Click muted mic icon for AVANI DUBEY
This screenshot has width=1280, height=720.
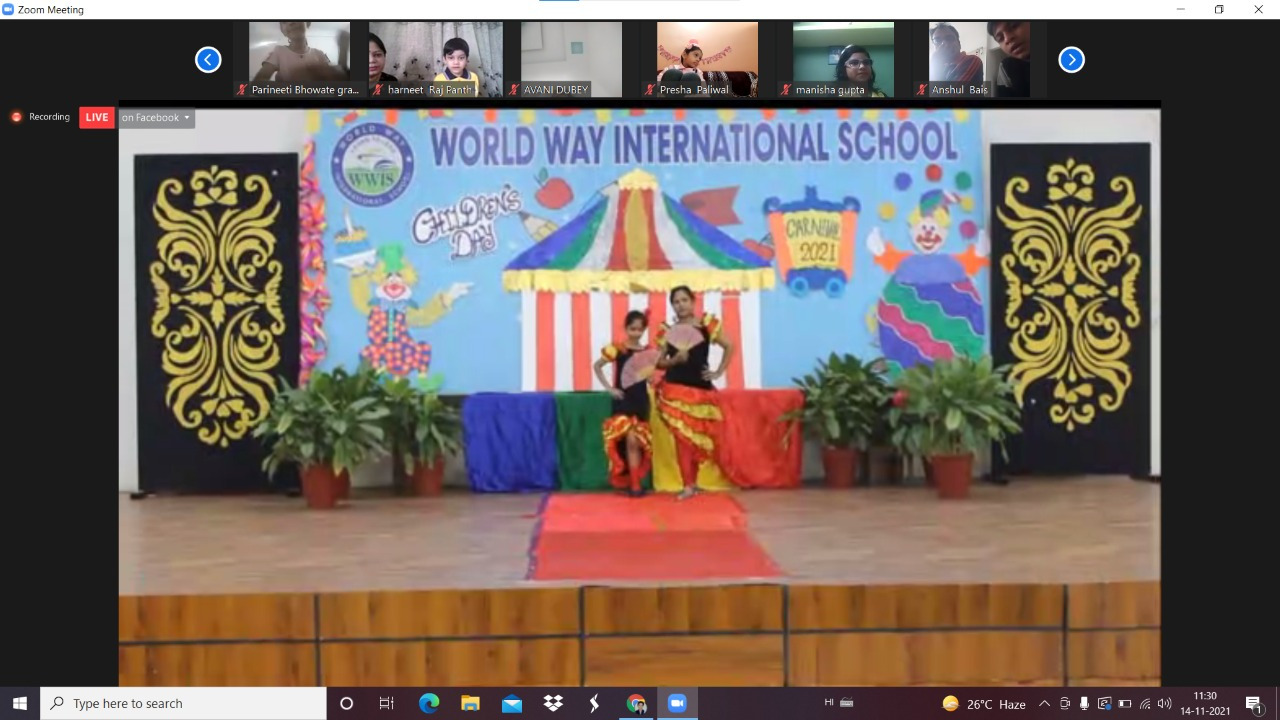coord(514,90)
